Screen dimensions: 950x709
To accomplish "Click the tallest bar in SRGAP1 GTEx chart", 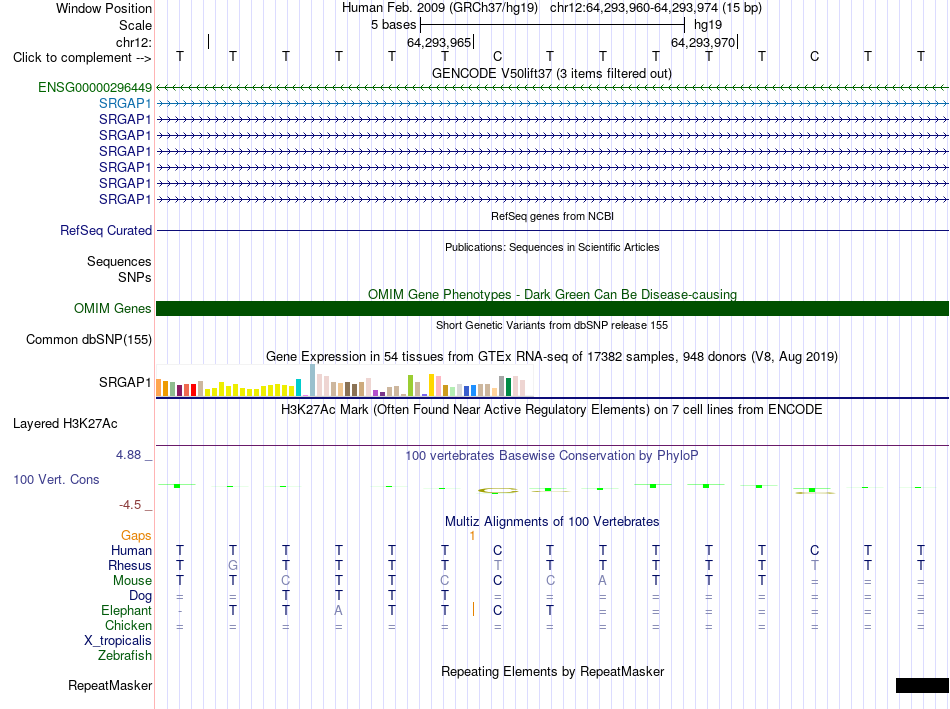I will [313, 380].
